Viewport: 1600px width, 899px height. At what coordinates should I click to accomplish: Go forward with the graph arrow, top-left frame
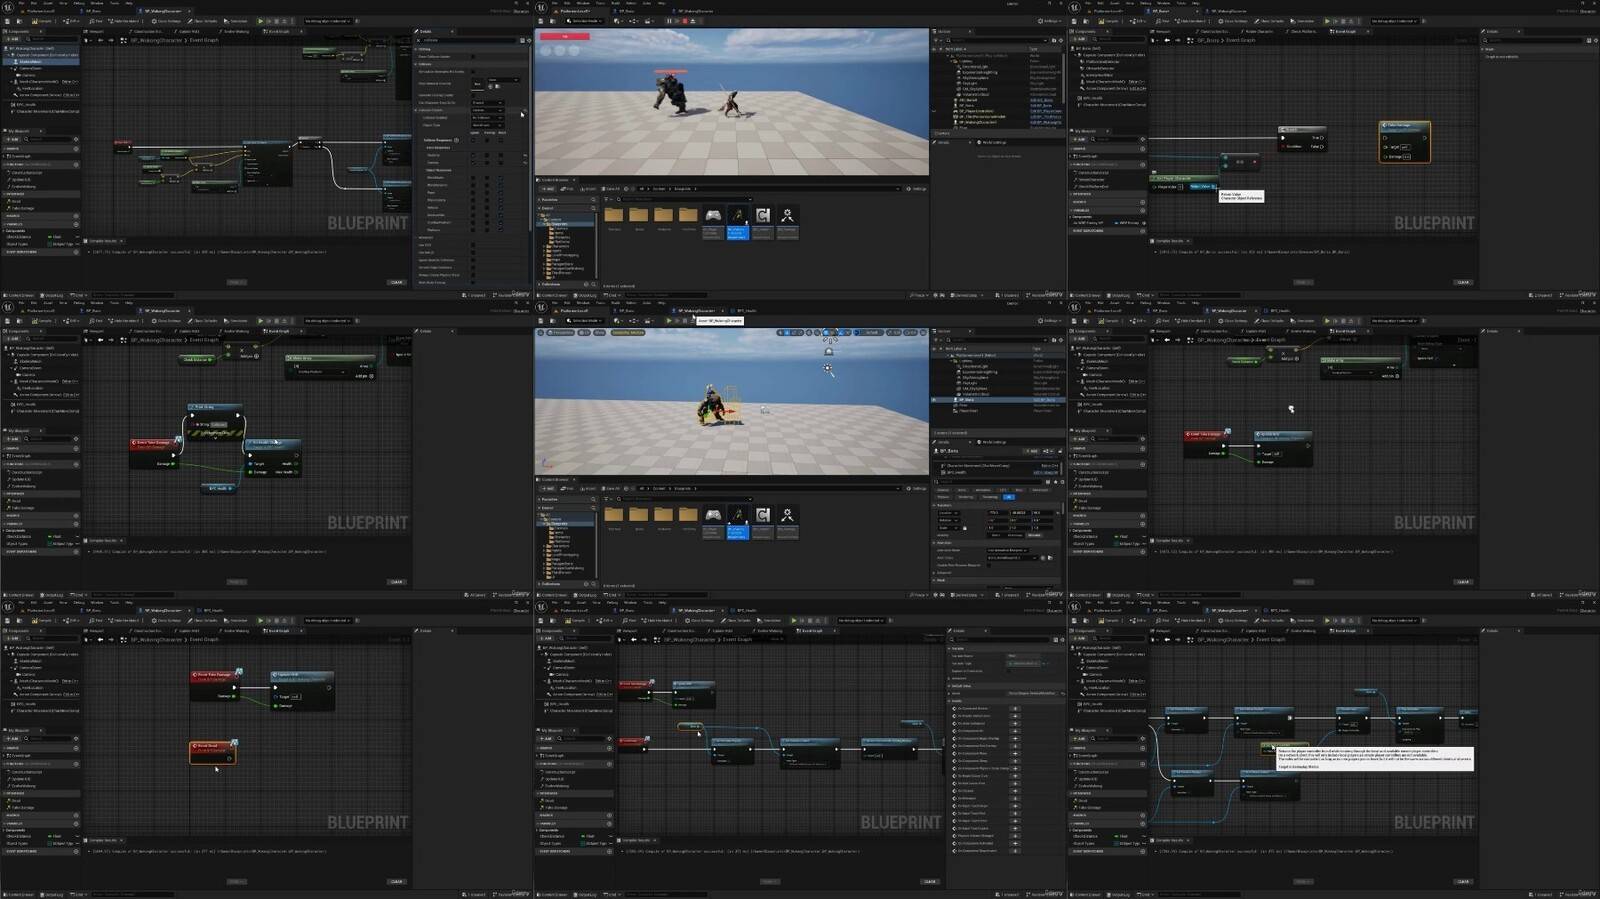111,40
